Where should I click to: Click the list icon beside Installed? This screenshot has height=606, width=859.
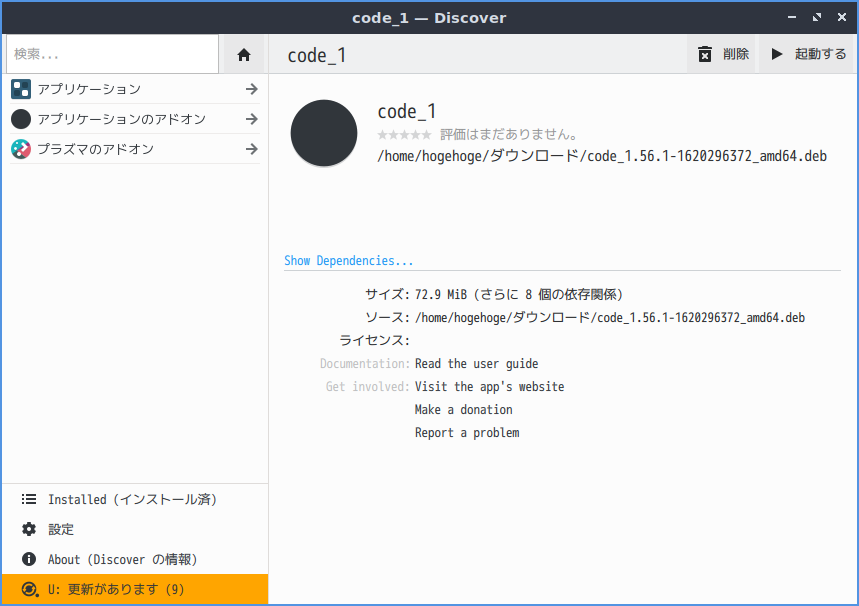[29, 499]
